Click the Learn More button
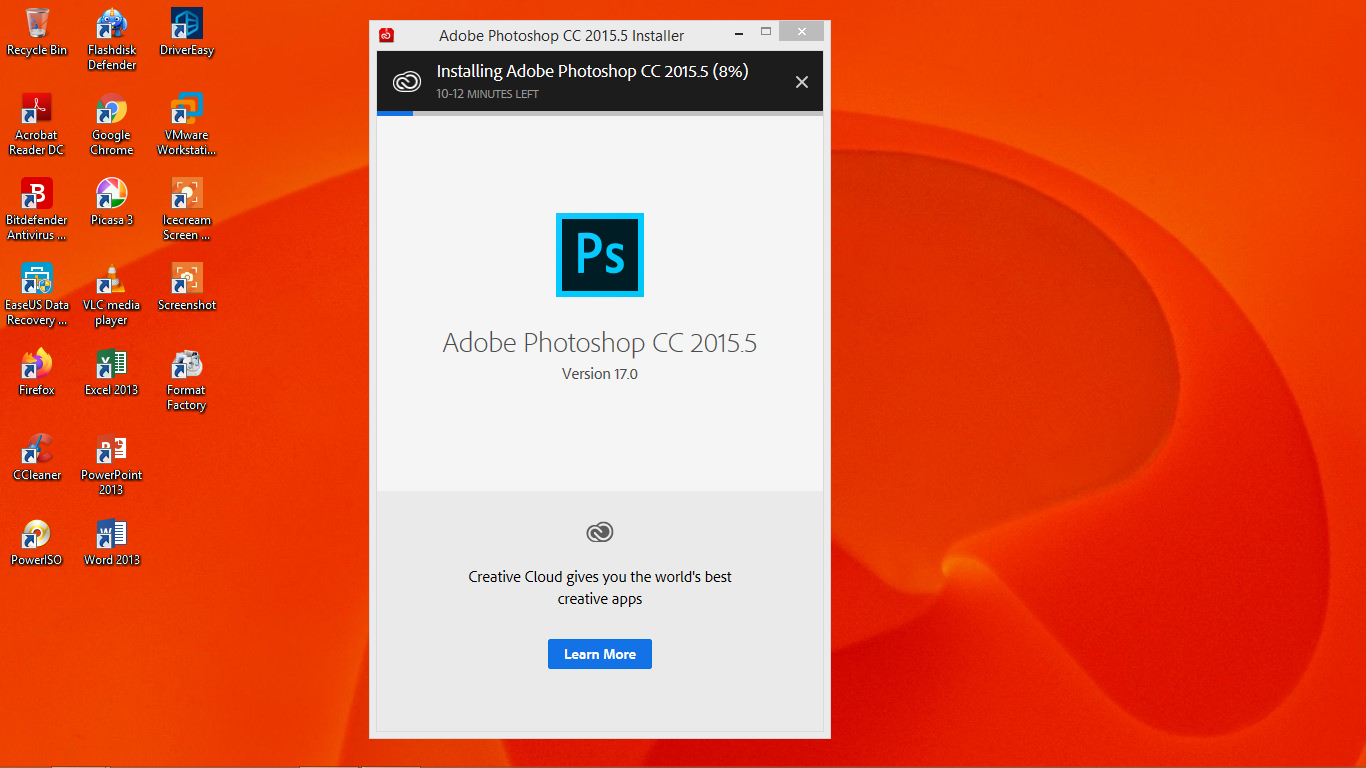 [x=600, y=654]
